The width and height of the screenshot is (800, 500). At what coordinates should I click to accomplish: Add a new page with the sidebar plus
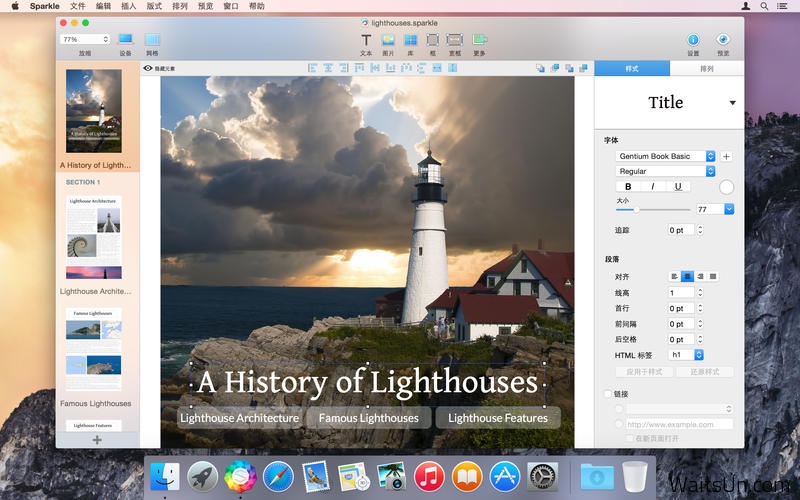(97, 440)
